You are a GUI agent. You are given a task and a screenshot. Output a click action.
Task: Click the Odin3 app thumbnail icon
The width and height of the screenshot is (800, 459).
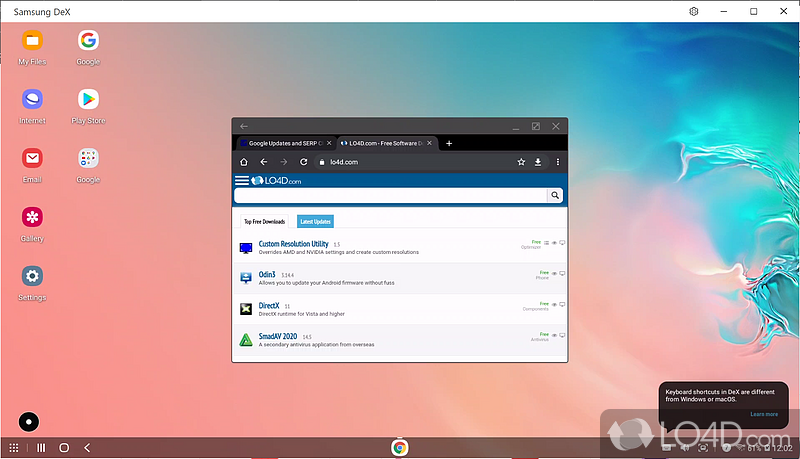246,277
